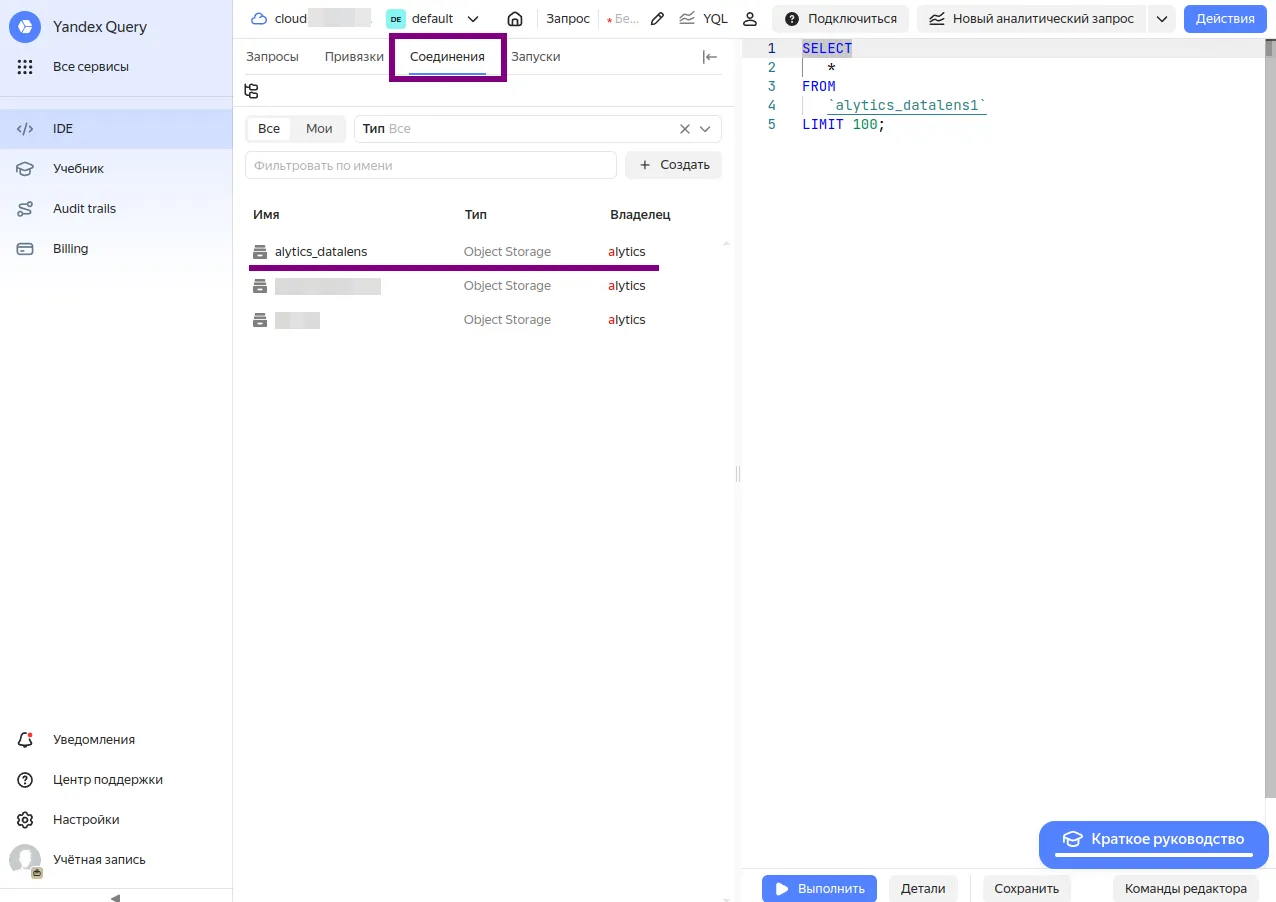Run query with Выполнить button
1276x902 pixels.
coord(819,888)
